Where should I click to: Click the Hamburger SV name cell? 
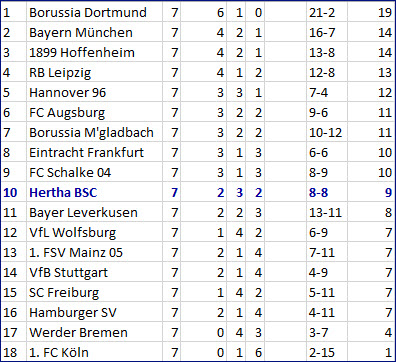click(94, 313)
